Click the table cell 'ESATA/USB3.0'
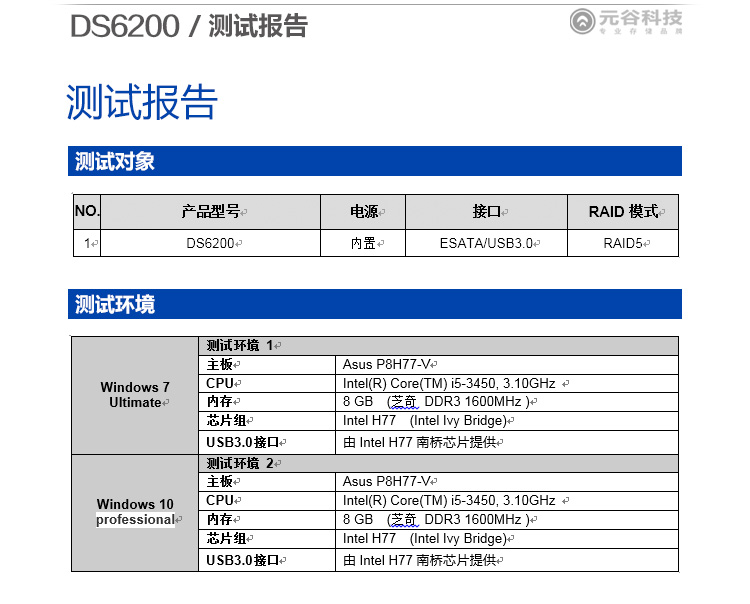 [x=486, y=243]
